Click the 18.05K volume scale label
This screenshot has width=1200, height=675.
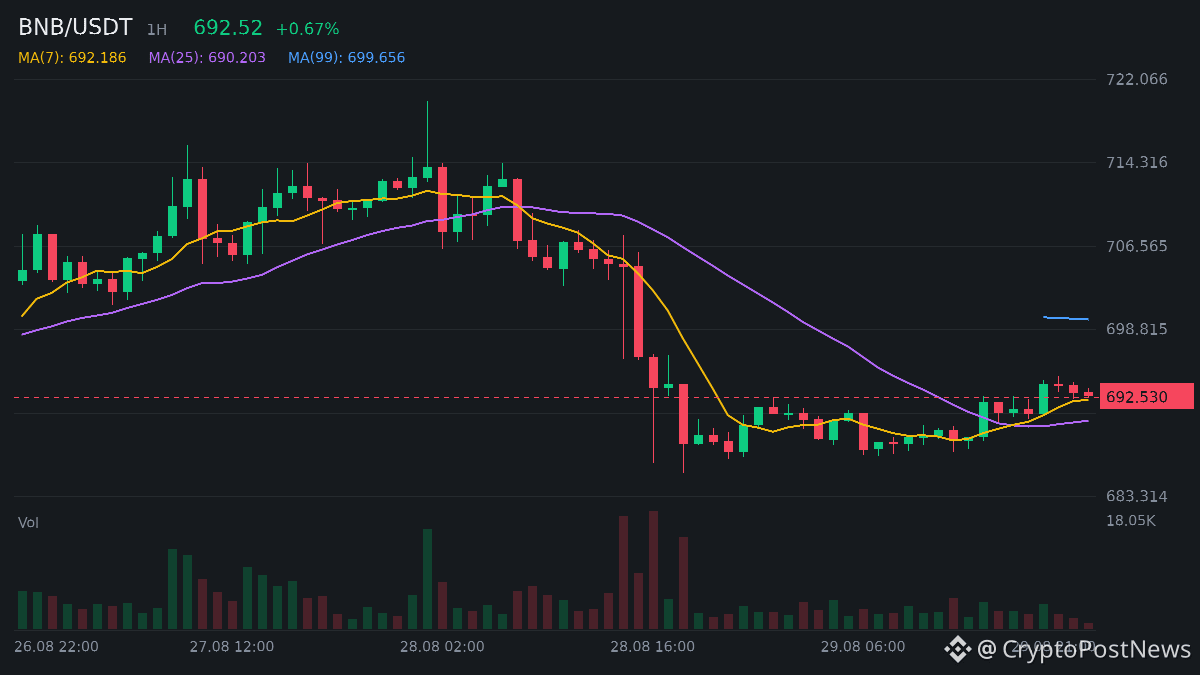pos(1131,520)
